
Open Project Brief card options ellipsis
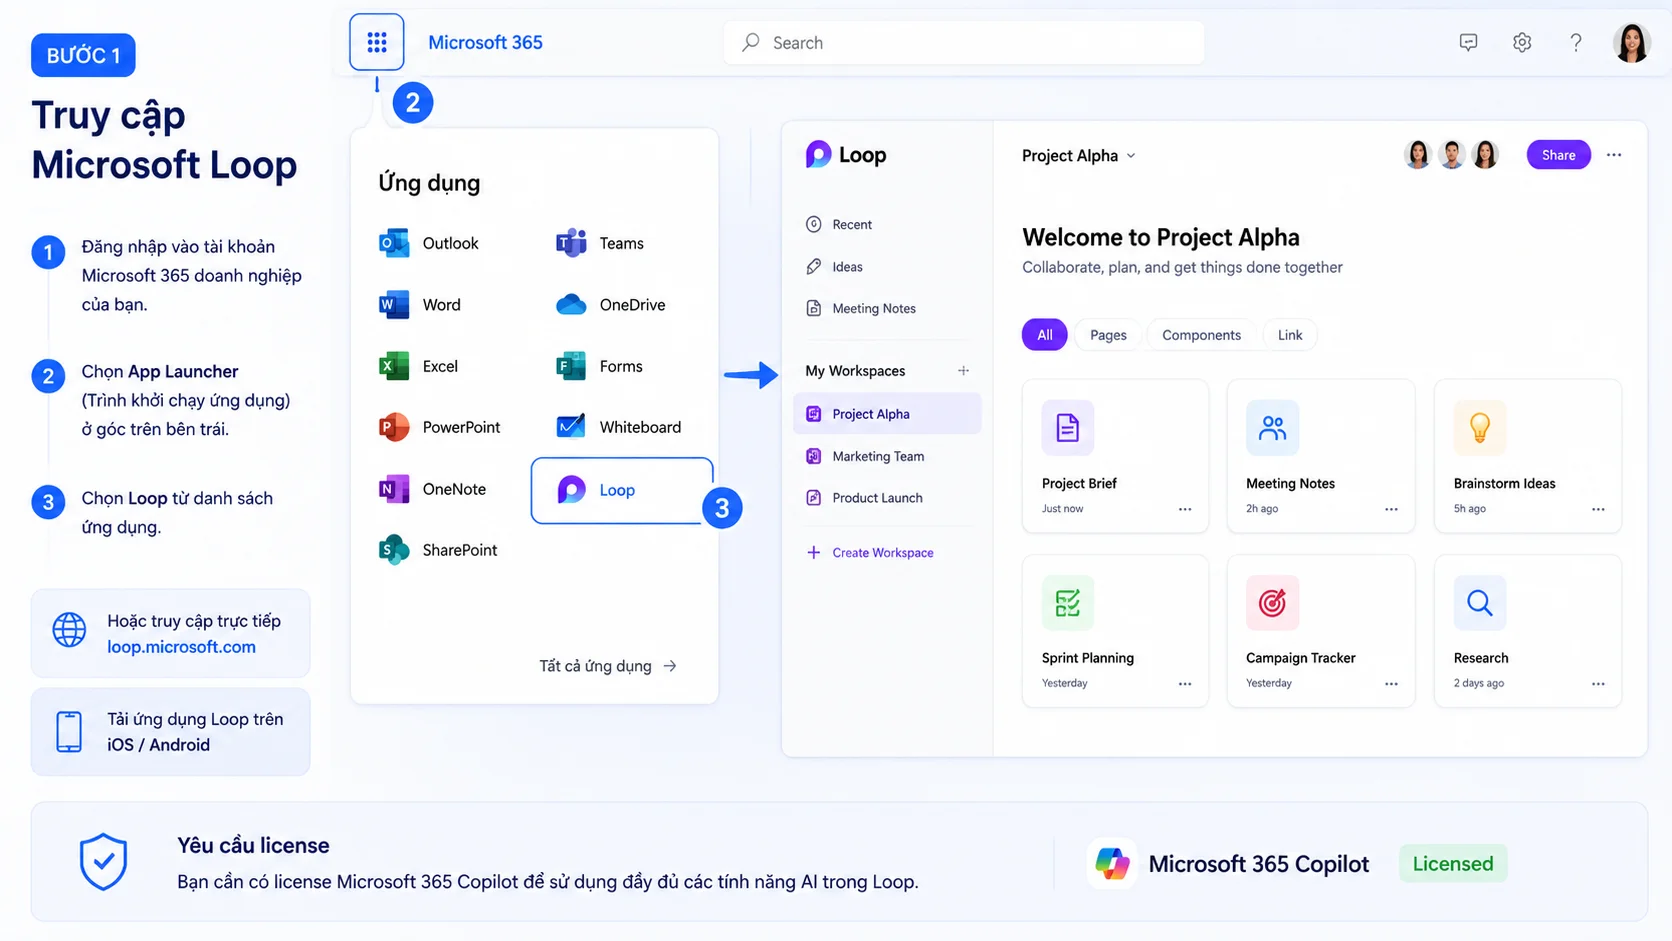tap(1185, 509)
